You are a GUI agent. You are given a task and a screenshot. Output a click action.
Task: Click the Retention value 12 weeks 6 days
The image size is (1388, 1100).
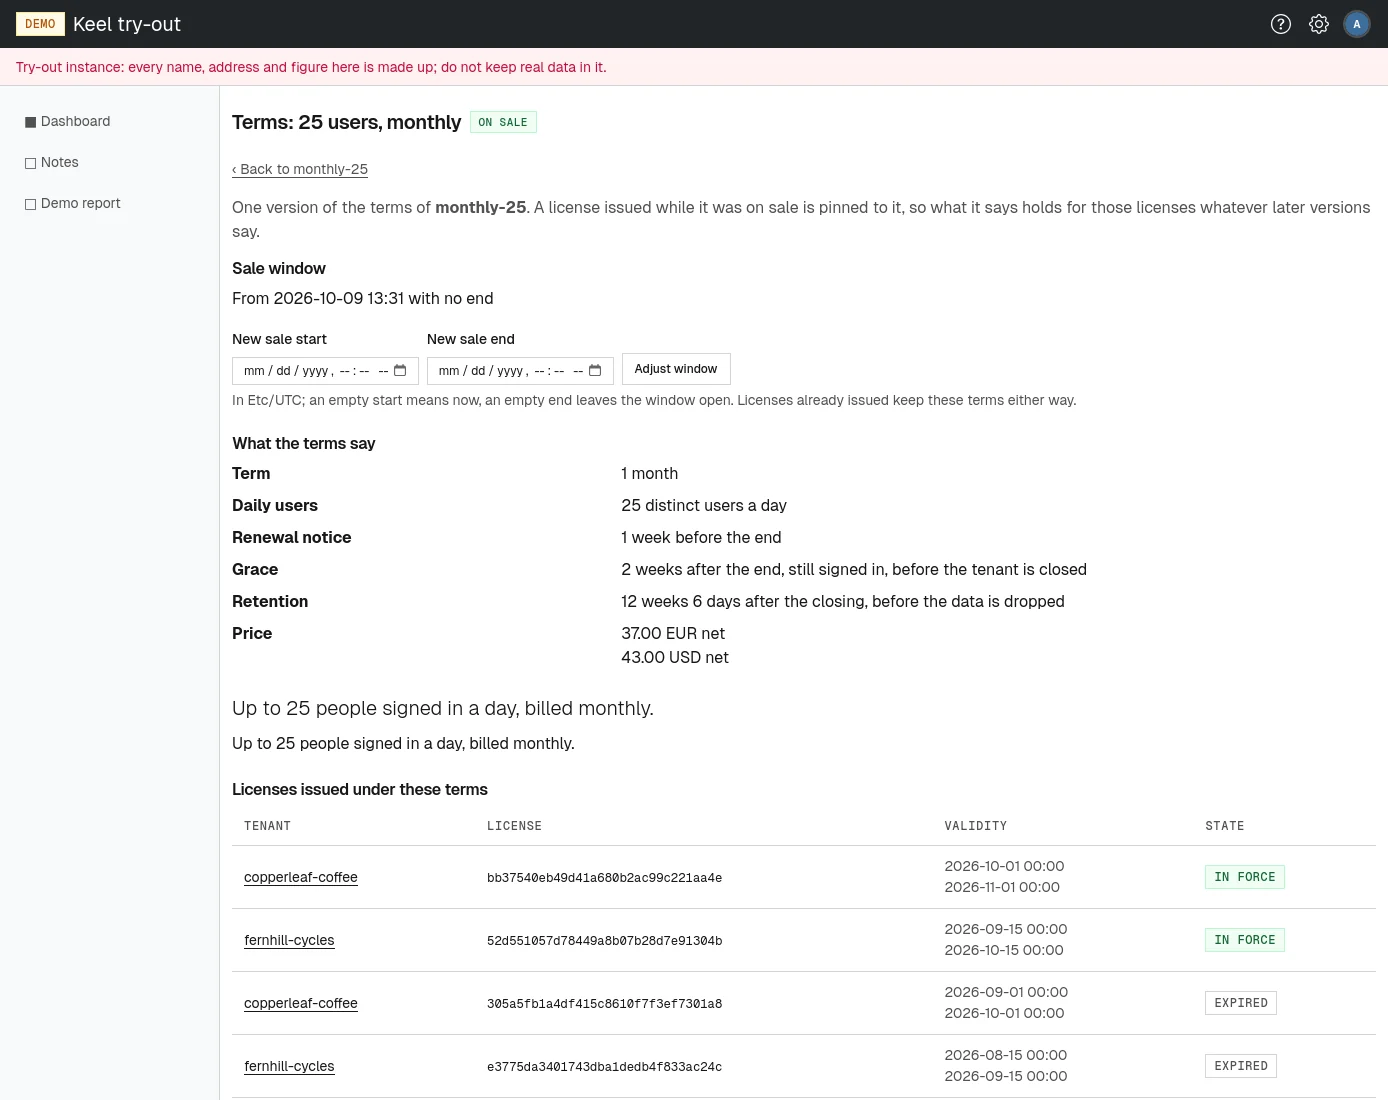[843, 601]
